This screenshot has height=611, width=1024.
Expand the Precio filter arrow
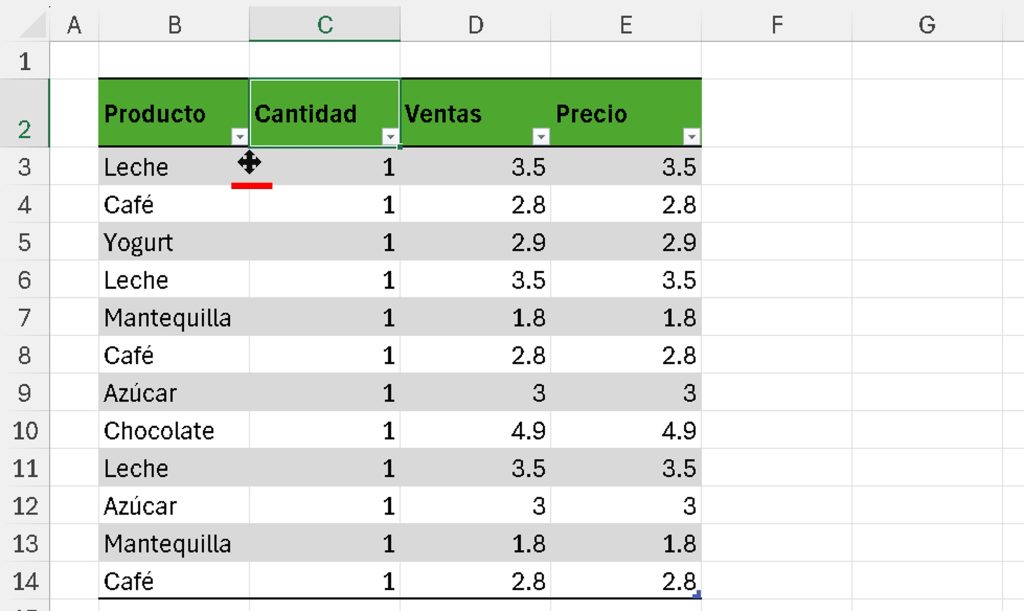click(x=691, y=137)
